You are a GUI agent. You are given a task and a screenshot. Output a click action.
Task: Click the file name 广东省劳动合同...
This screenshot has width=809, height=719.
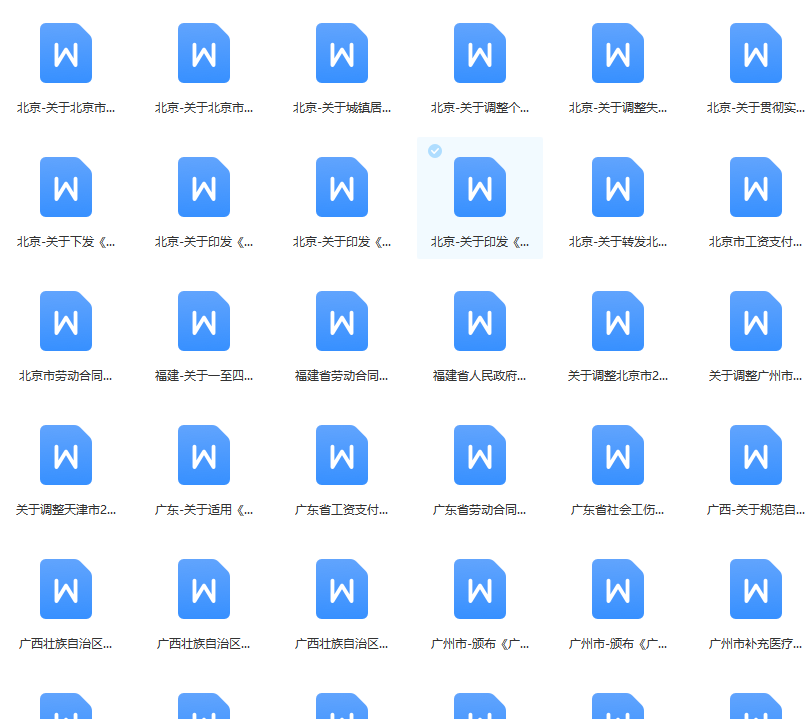tap(479, 510)
